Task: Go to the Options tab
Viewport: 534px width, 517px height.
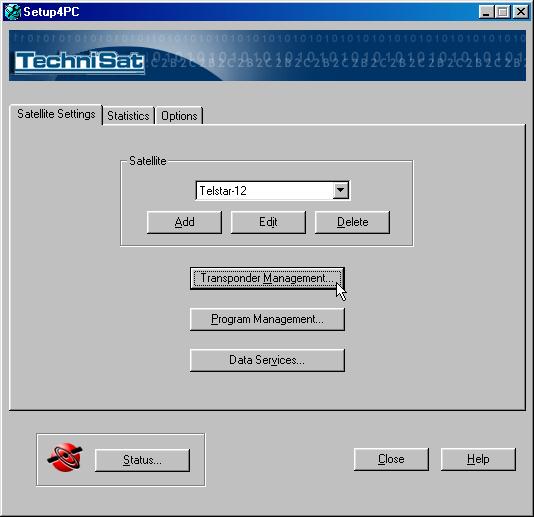Action: point(179,116)
